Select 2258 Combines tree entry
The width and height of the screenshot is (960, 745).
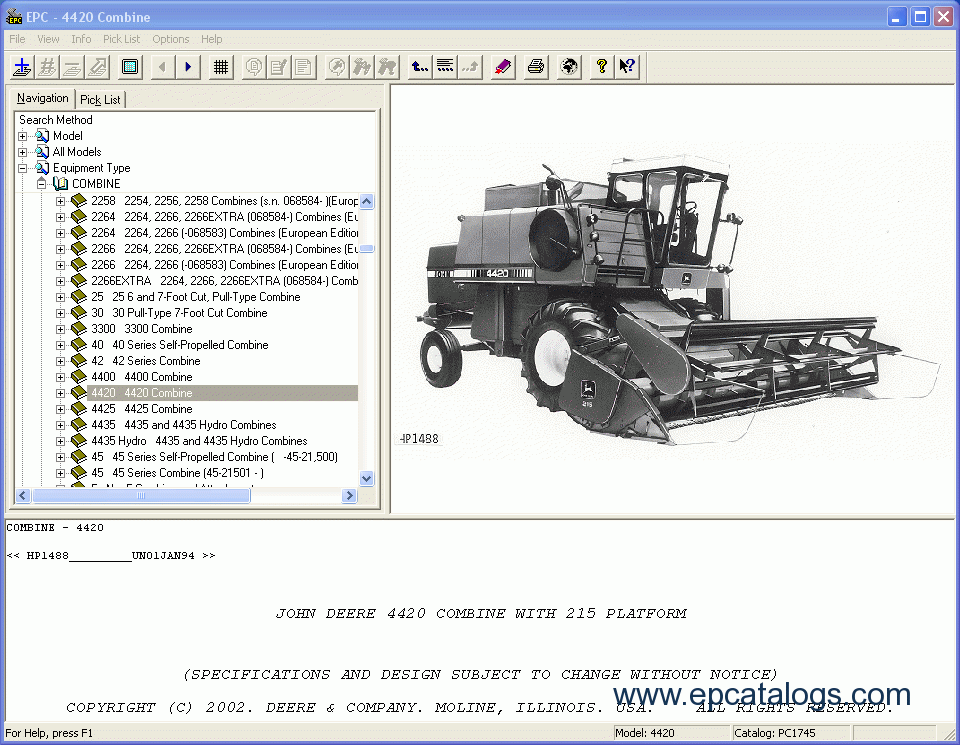pyautogui.click(x=224, y=201)
